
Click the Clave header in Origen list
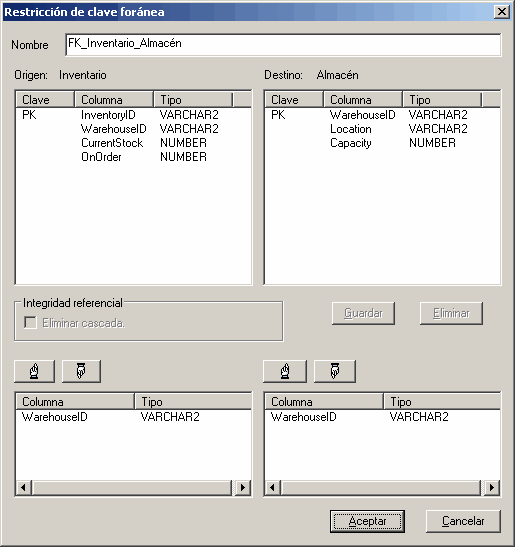(45, 100)
